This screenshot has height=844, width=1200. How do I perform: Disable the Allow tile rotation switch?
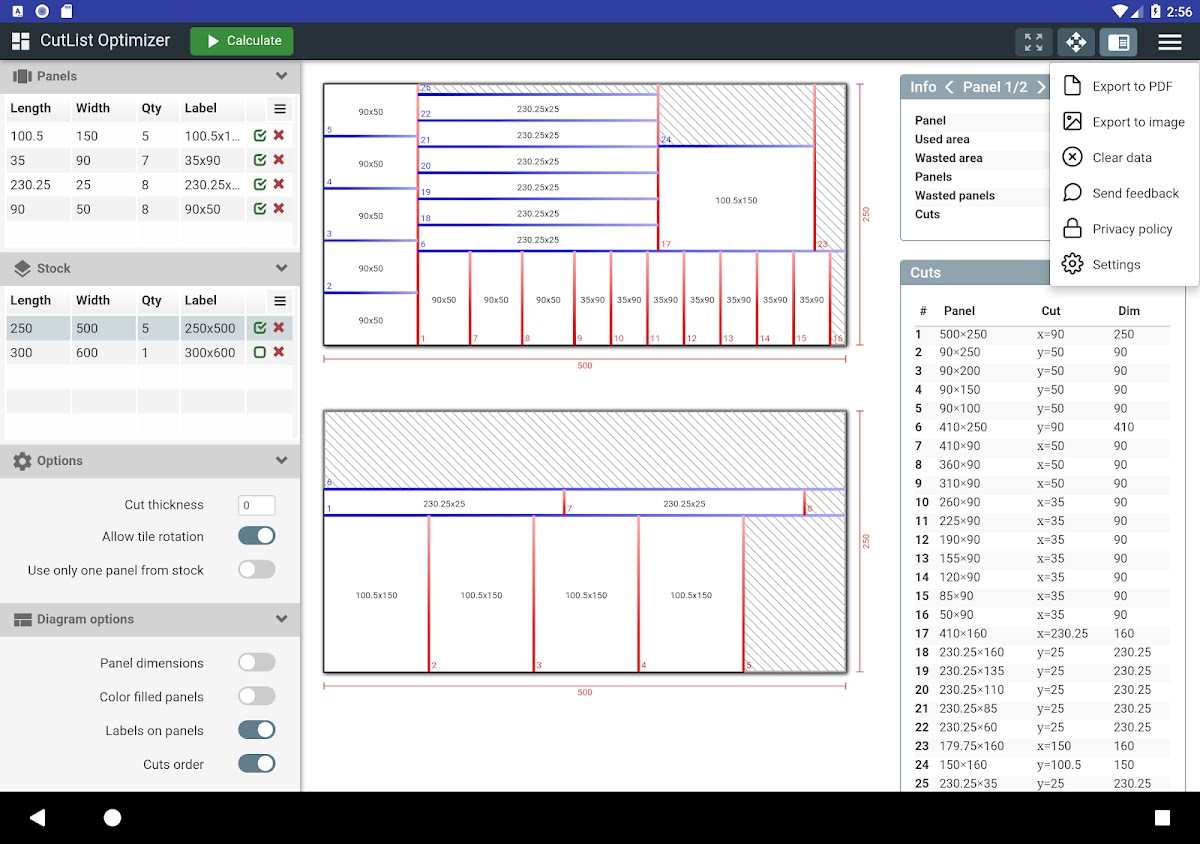click(x=257, y=536)
